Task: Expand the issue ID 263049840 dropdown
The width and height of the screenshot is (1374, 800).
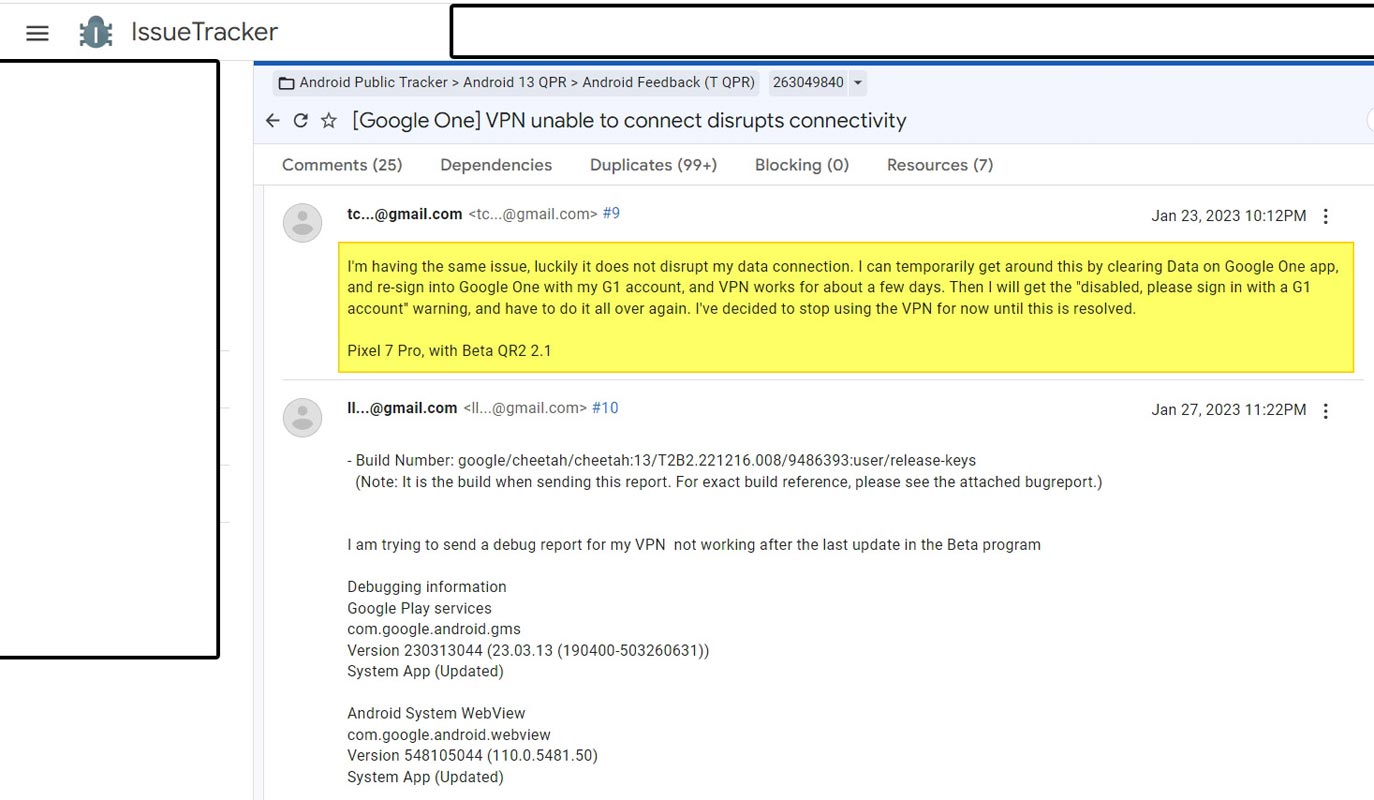Action: (x=857, y=83)
